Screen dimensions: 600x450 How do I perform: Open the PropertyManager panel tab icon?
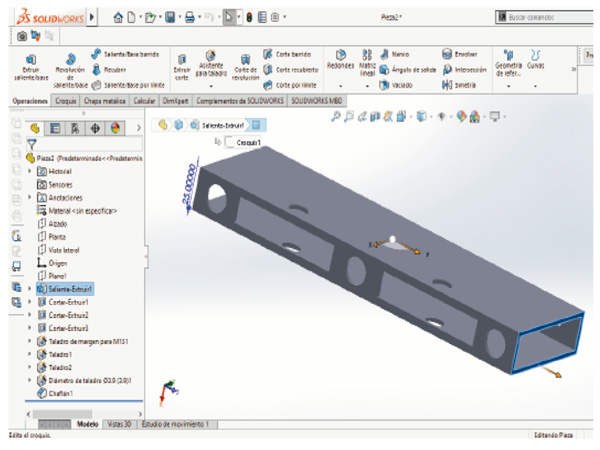[55, 128]
